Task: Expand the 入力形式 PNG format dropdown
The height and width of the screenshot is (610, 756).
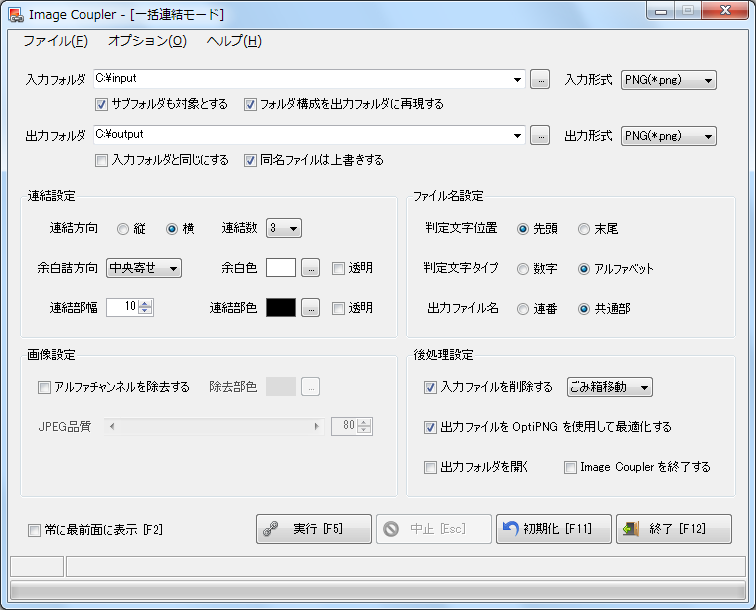Action: pos(668,80)
